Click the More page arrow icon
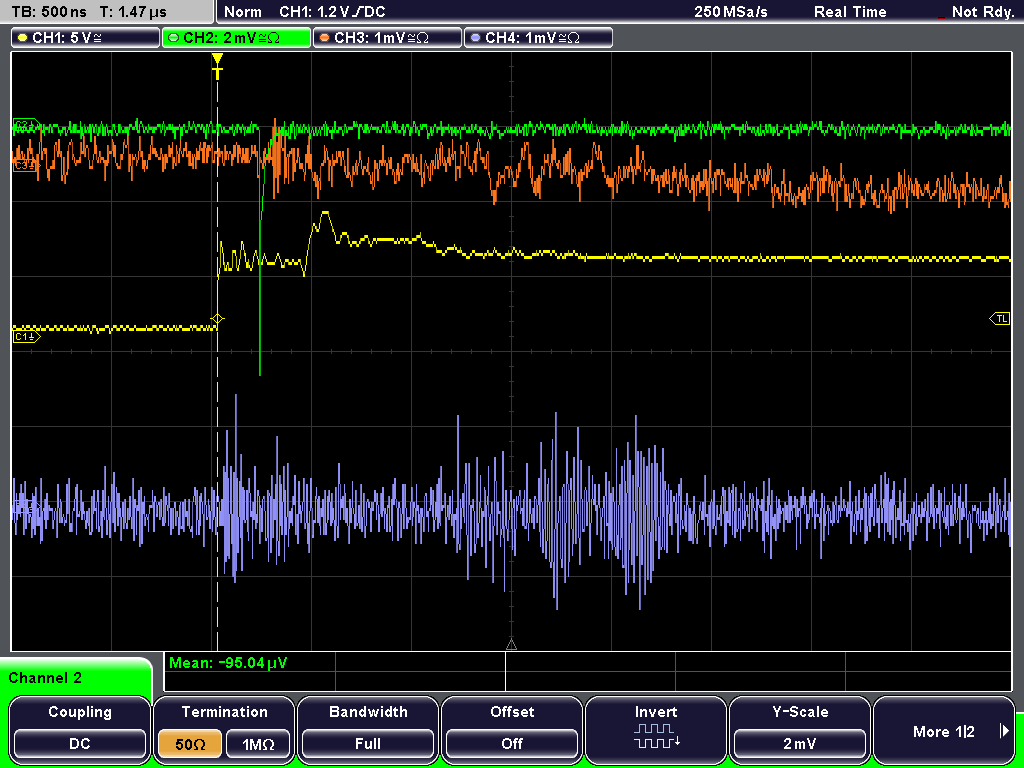 1004,731
